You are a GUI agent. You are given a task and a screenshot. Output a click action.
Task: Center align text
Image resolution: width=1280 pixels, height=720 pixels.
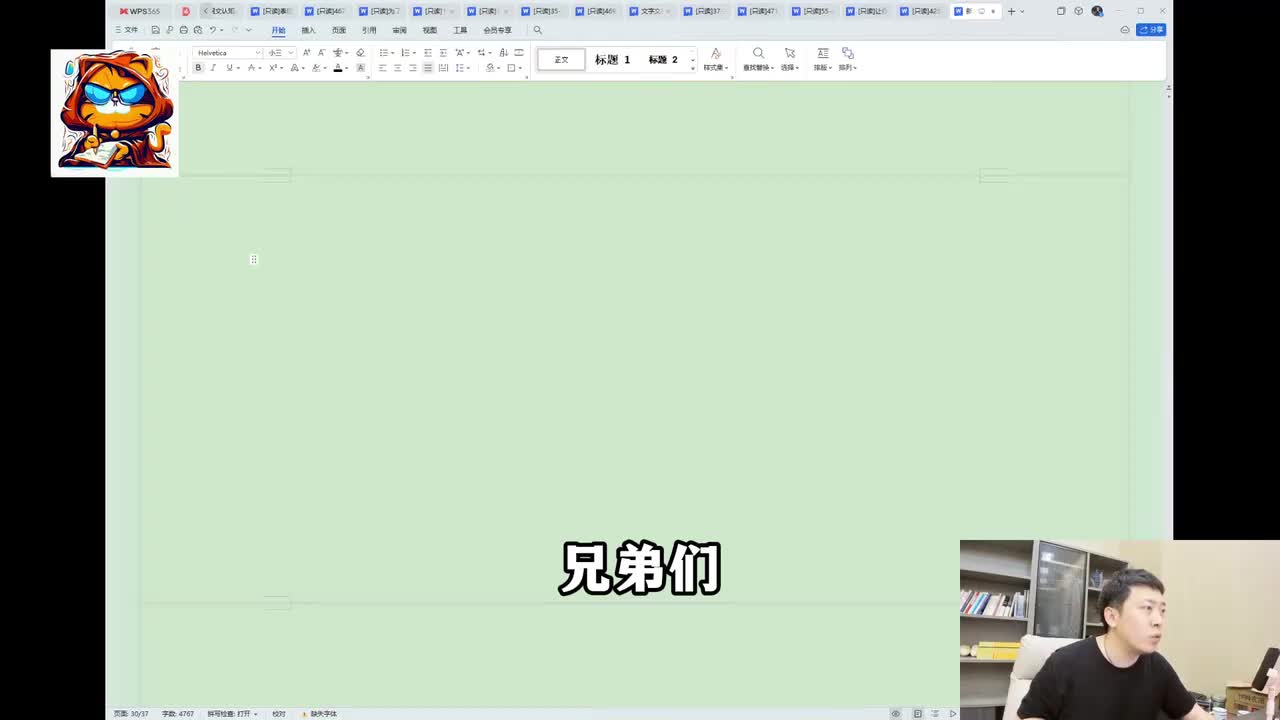(x=398, y=68)
